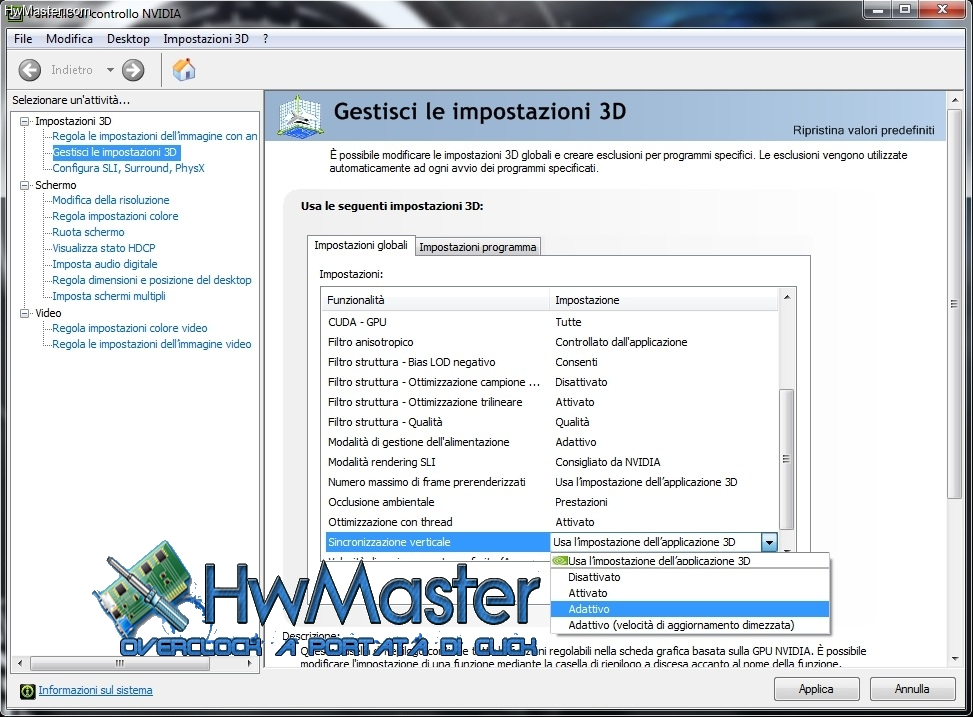The width and height of the screenshot is (973, 717).
Task: Open Imposta schermi multipli
Action: pos(109,296)
